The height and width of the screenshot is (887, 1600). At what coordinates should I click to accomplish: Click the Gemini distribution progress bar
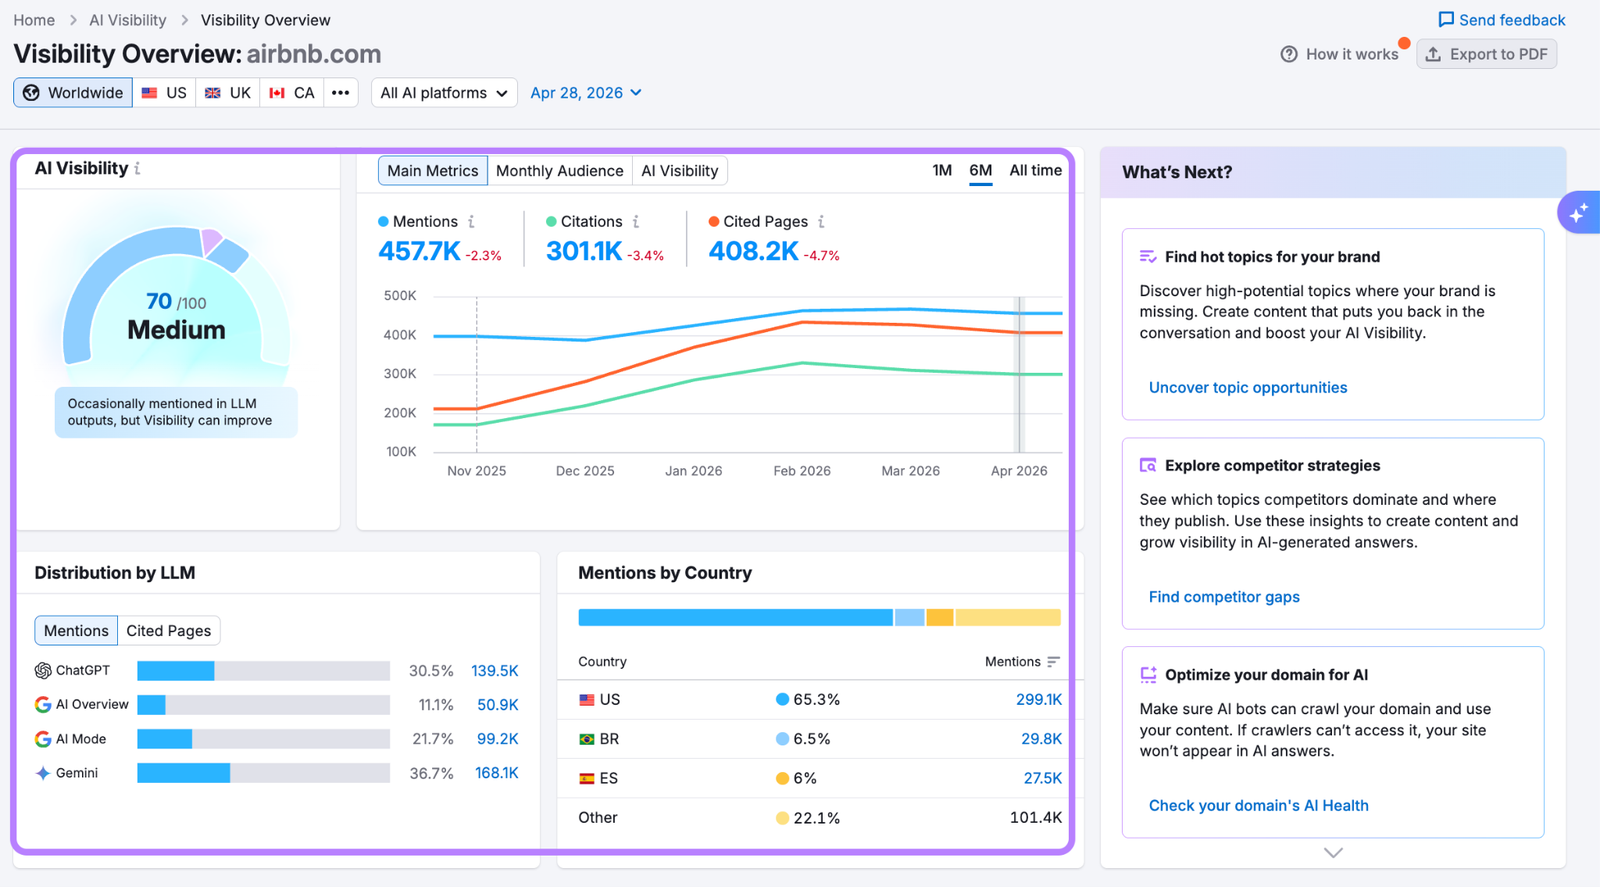point(263,773)
